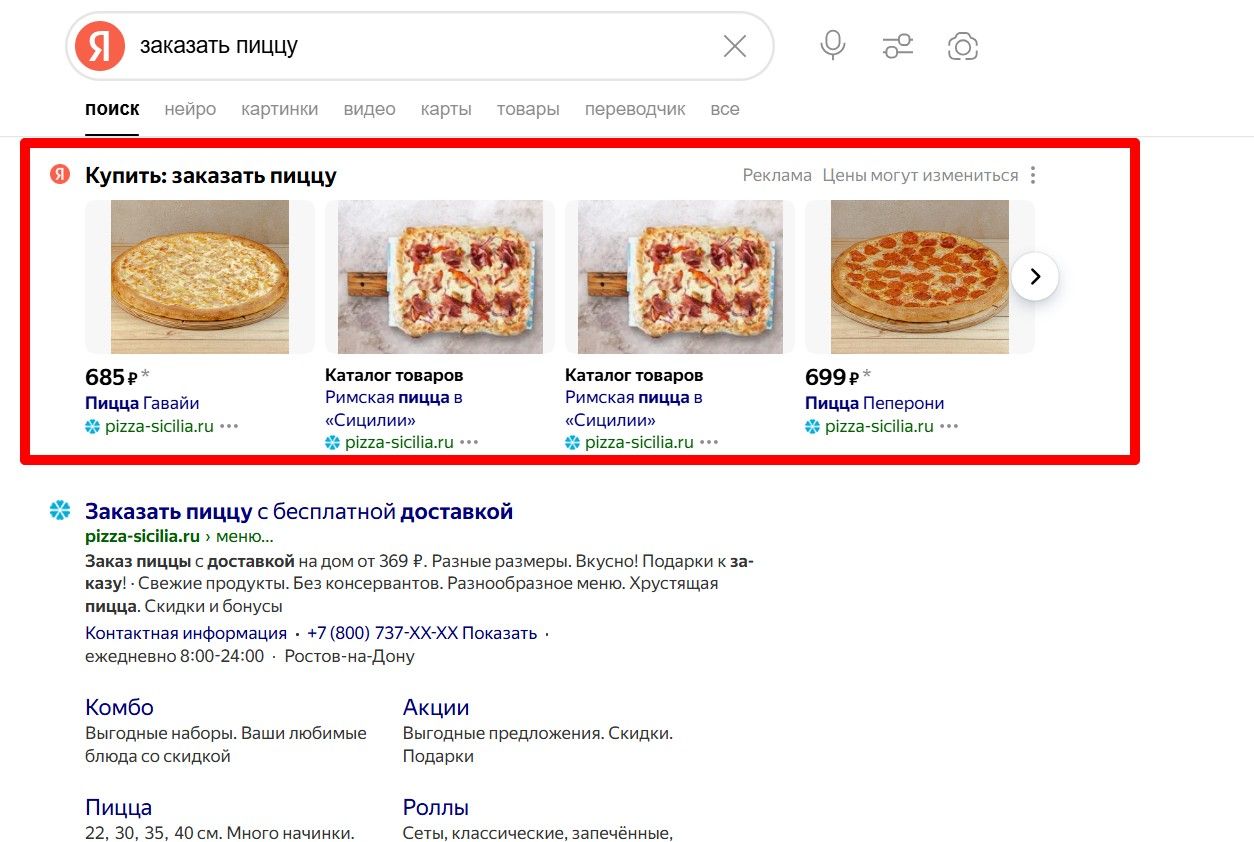Click snowflake favicon beside Заказать пиццу result
1254x842 pixels.
coord(60,511)
